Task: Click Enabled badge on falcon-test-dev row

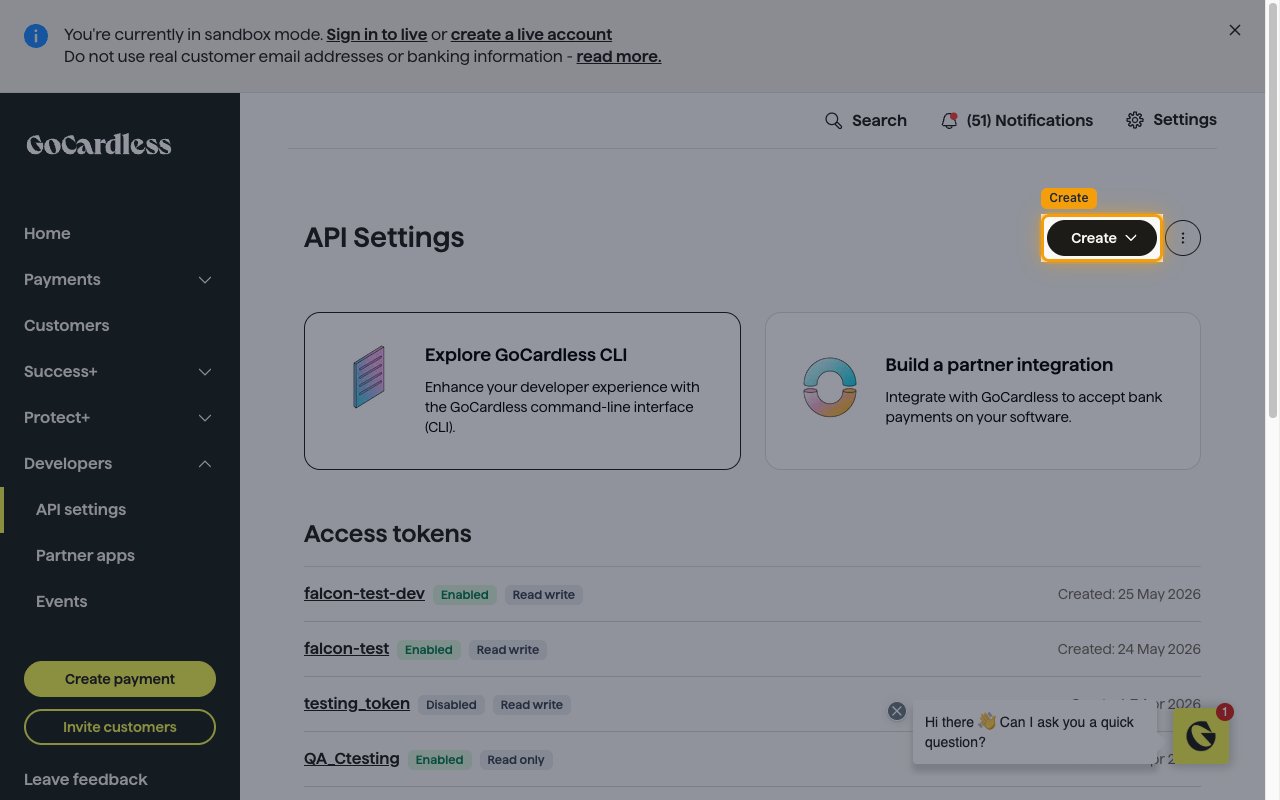Action: (465, 594)
